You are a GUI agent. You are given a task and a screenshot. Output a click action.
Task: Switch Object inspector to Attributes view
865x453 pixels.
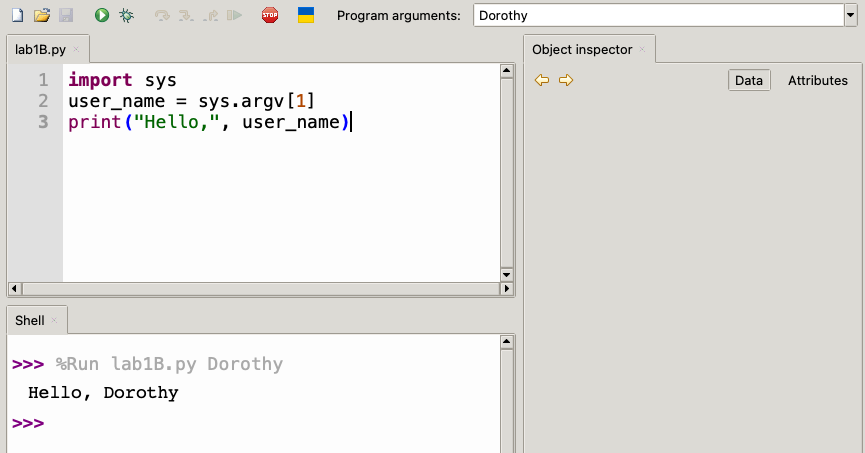coord(817,80)
